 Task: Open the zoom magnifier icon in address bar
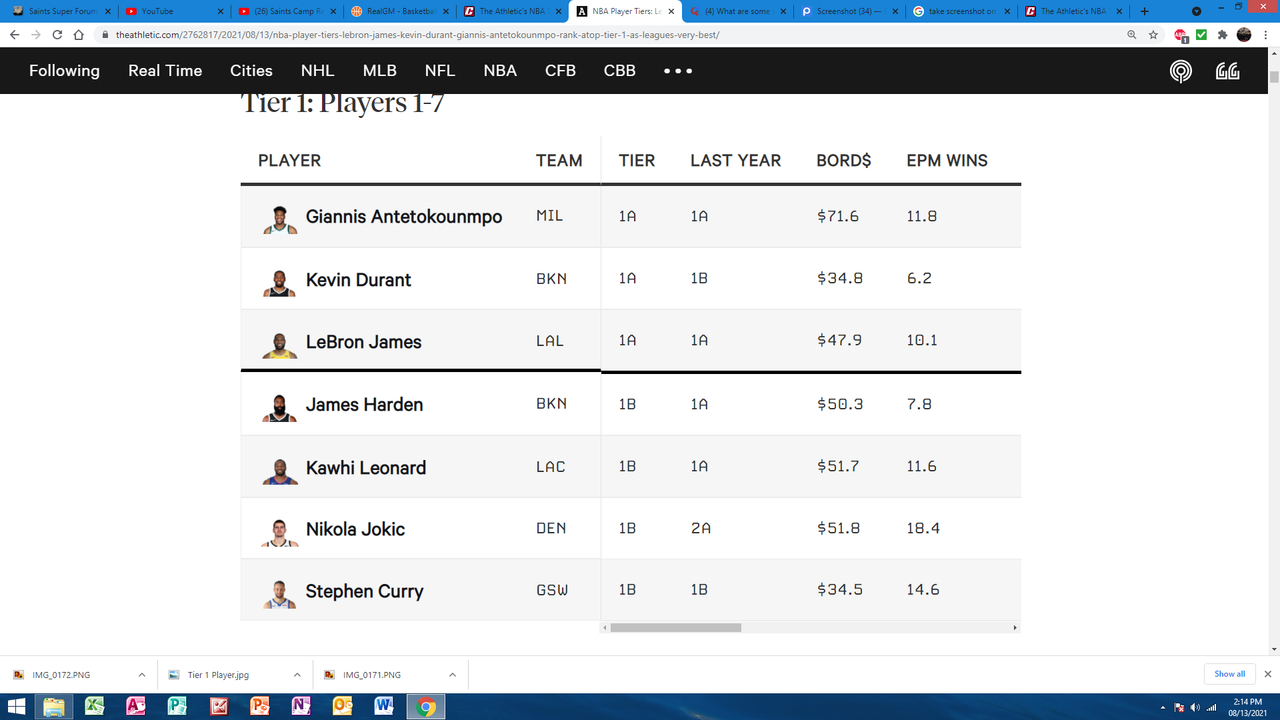click(x=1132, y=34)
